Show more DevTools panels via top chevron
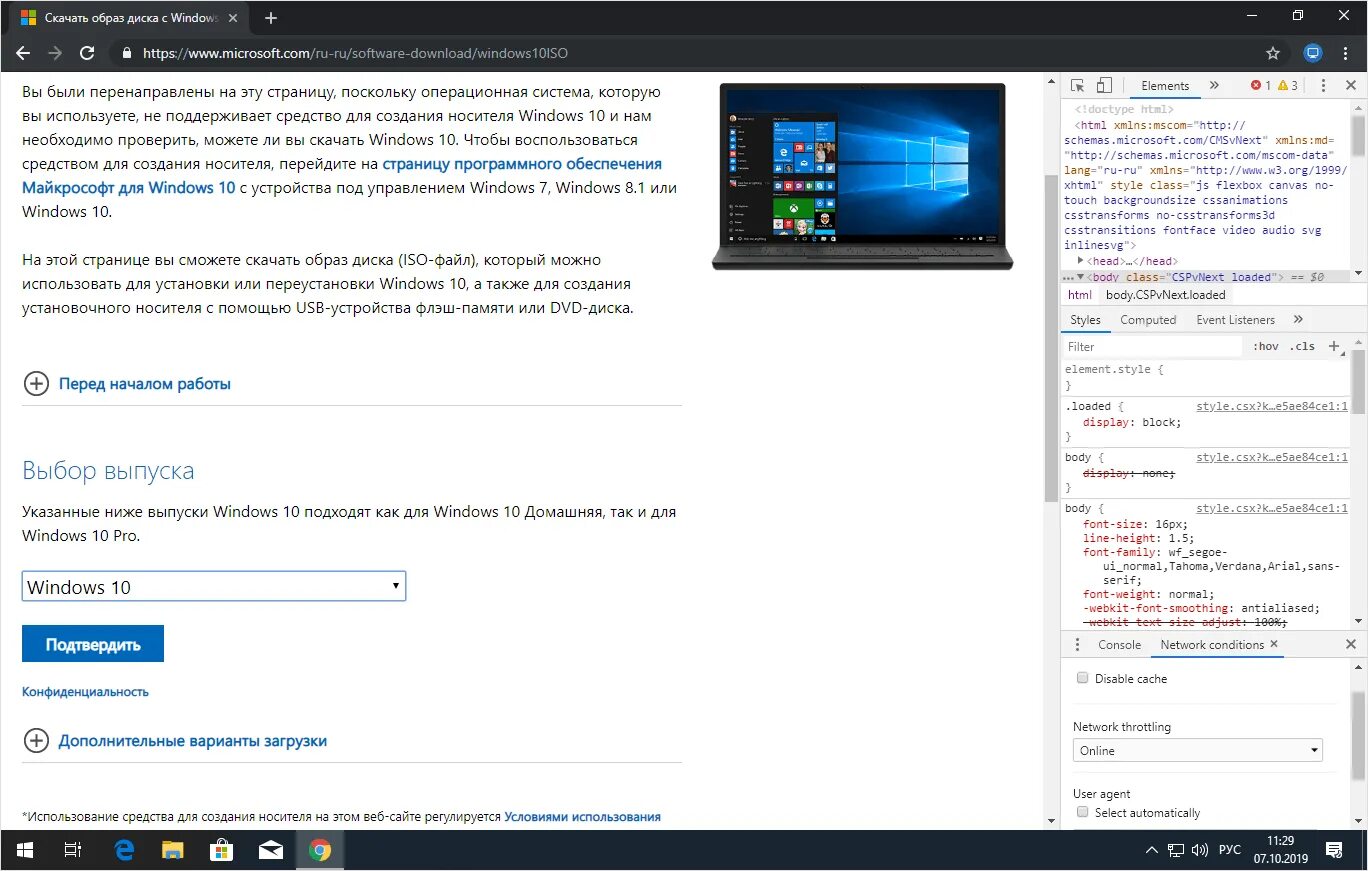 (1214, 86)
